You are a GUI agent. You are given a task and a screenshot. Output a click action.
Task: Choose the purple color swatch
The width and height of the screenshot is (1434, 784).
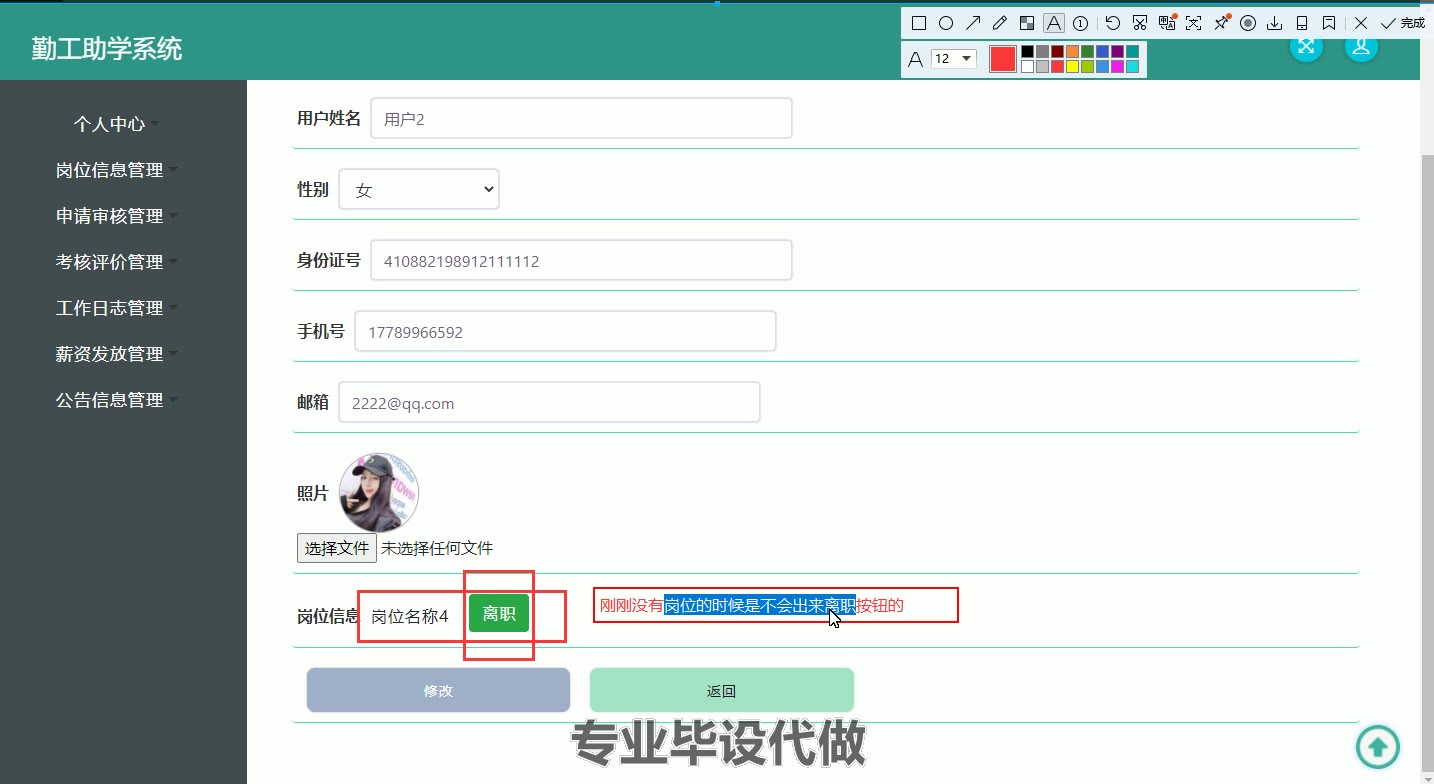(x=1117, y=51)
